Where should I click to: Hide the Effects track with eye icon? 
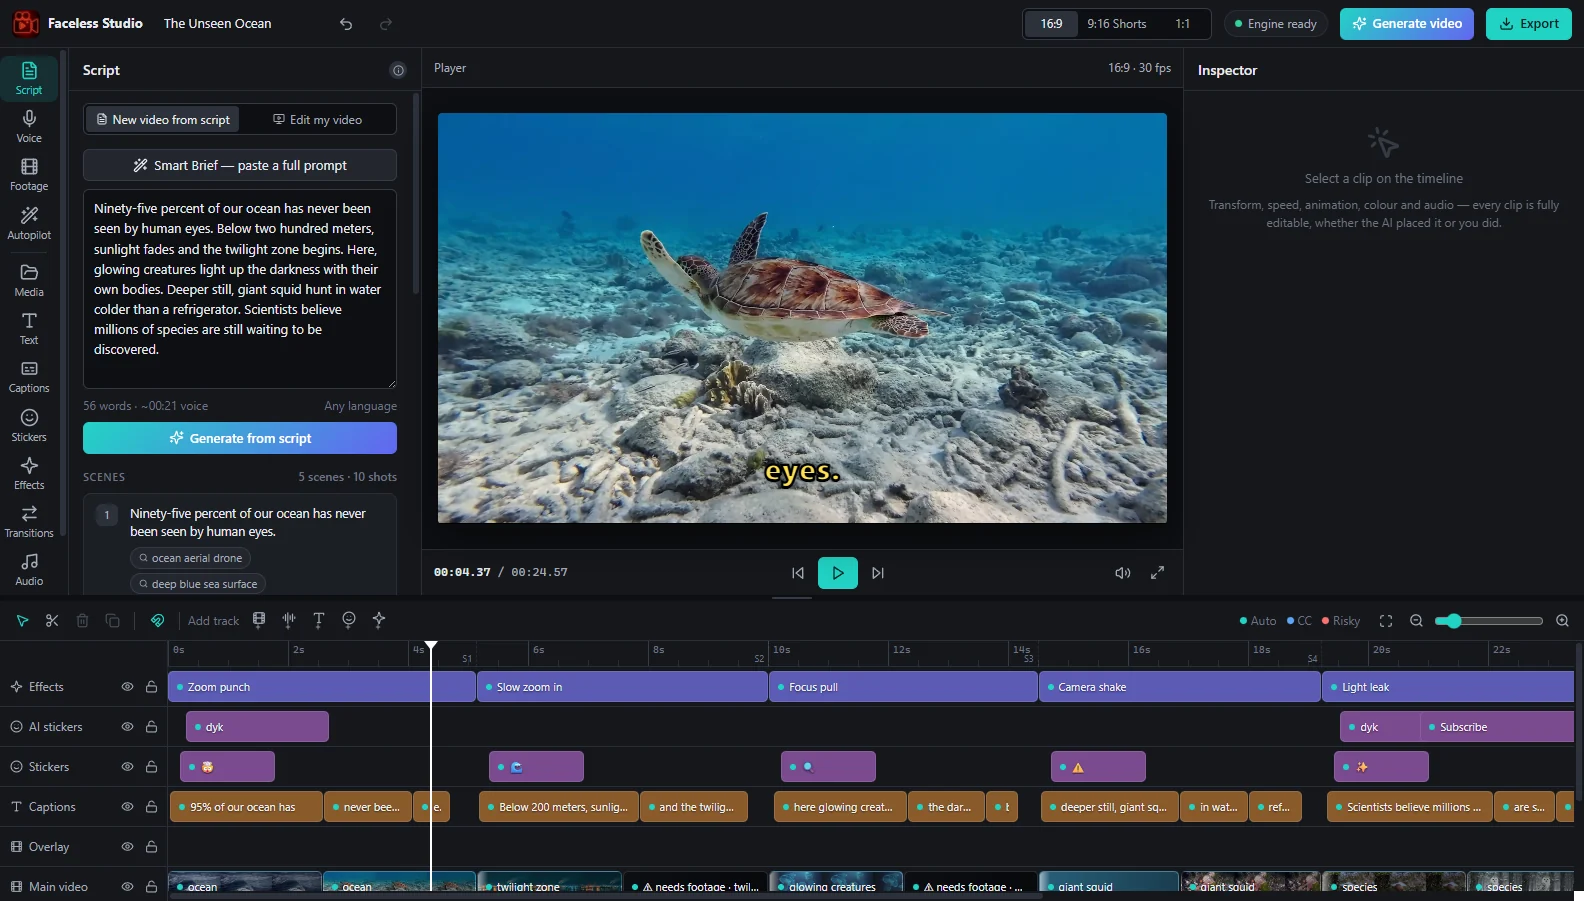click(127, 687)
